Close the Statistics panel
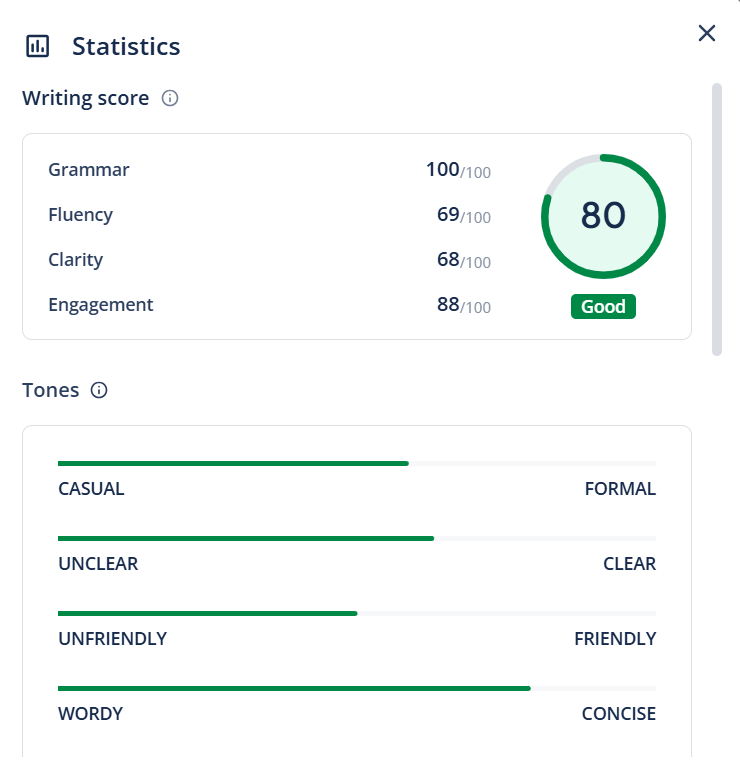Image resolution: width=740 pixels, height=781 pixels. pos(707,33)
